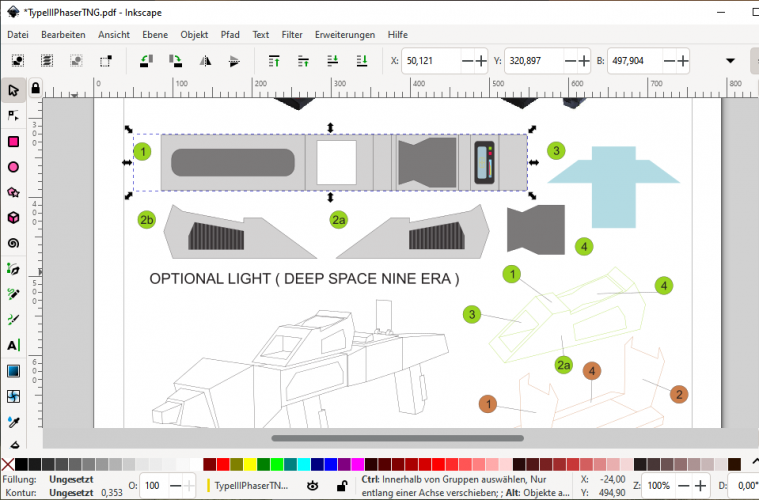Select the Pen Bezier tool
Screen dimensions: 759x500
click(x=14, y=269)
